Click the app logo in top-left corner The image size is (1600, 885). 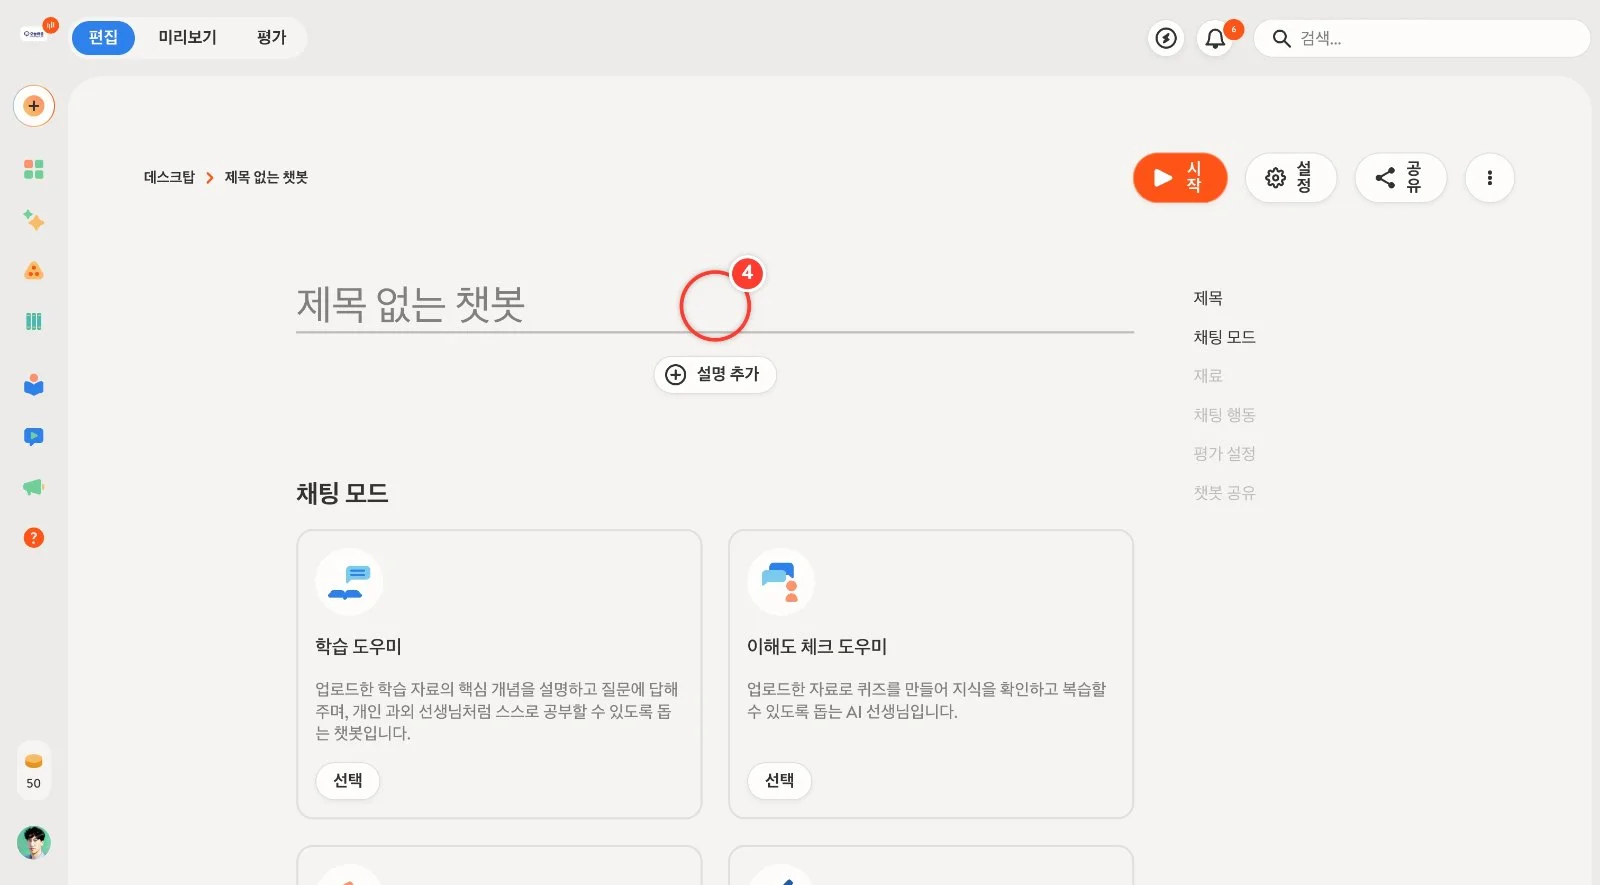(35, 33)
